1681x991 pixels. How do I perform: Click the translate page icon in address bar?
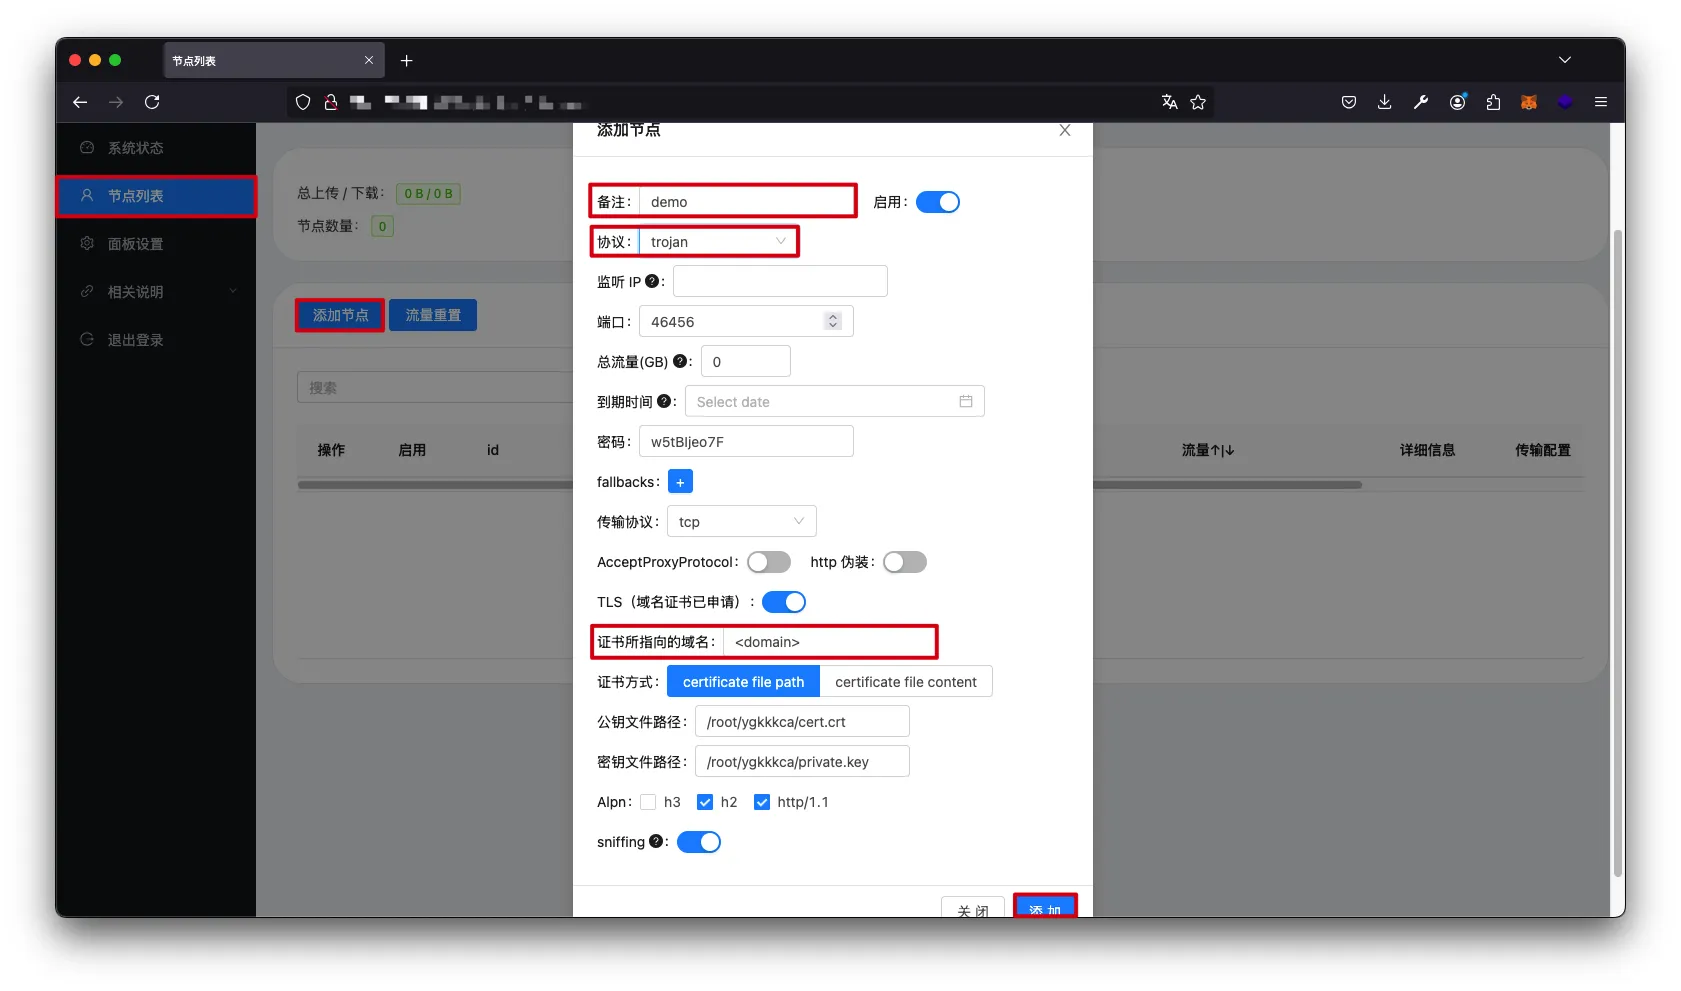pos(1169,102)
